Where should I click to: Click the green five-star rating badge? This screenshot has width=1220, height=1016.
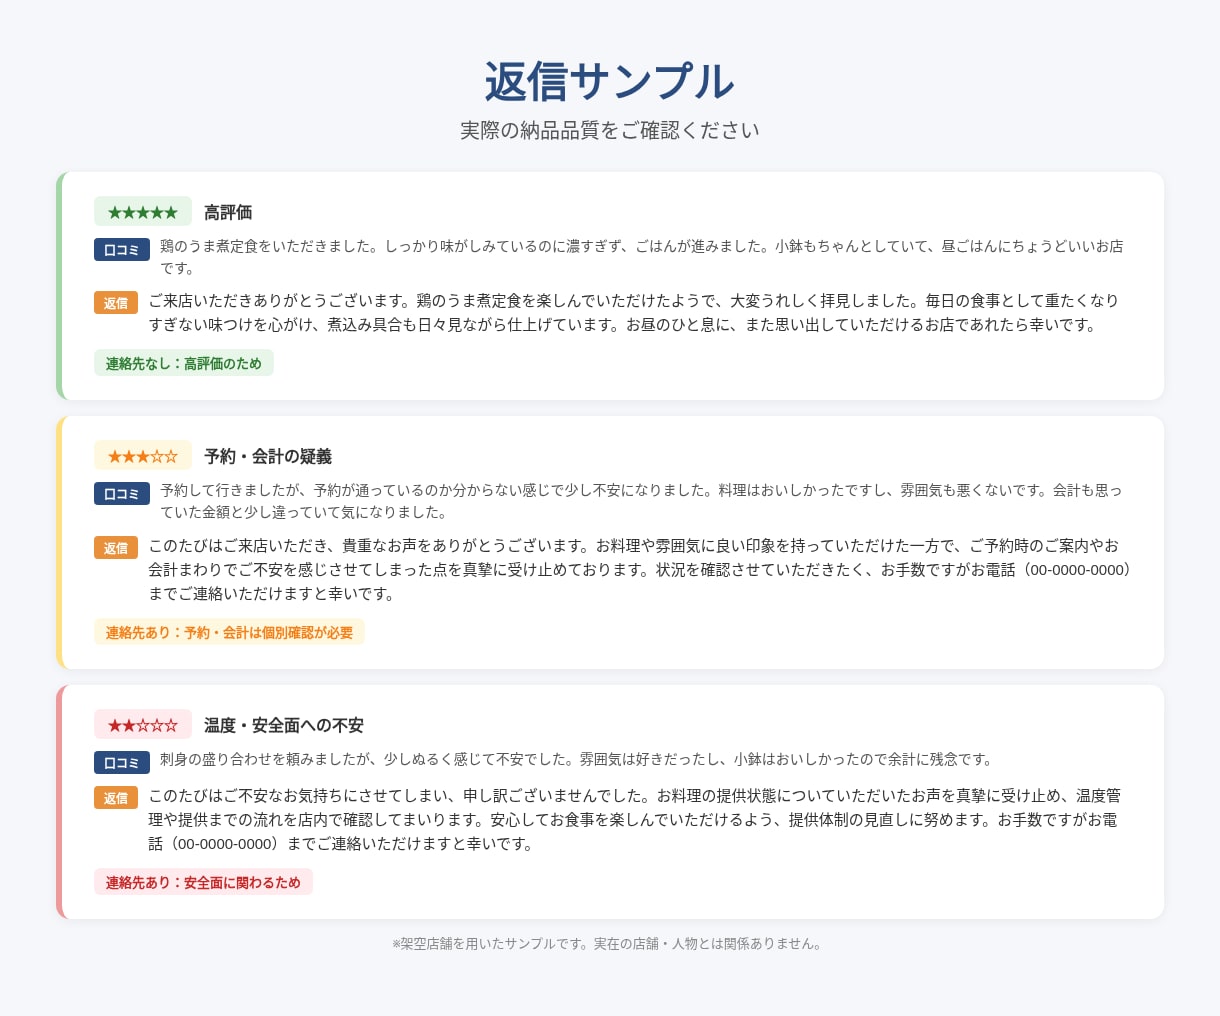click(143, 212)
